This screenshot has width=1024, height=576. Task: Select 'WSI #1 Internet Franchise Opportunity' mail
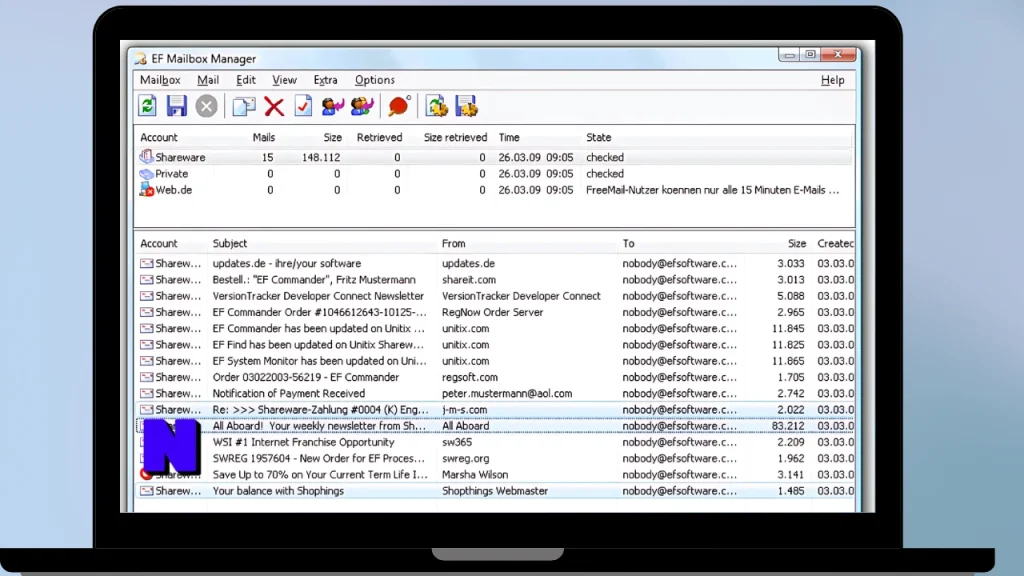pyautogui.click(x=303, y=442)
